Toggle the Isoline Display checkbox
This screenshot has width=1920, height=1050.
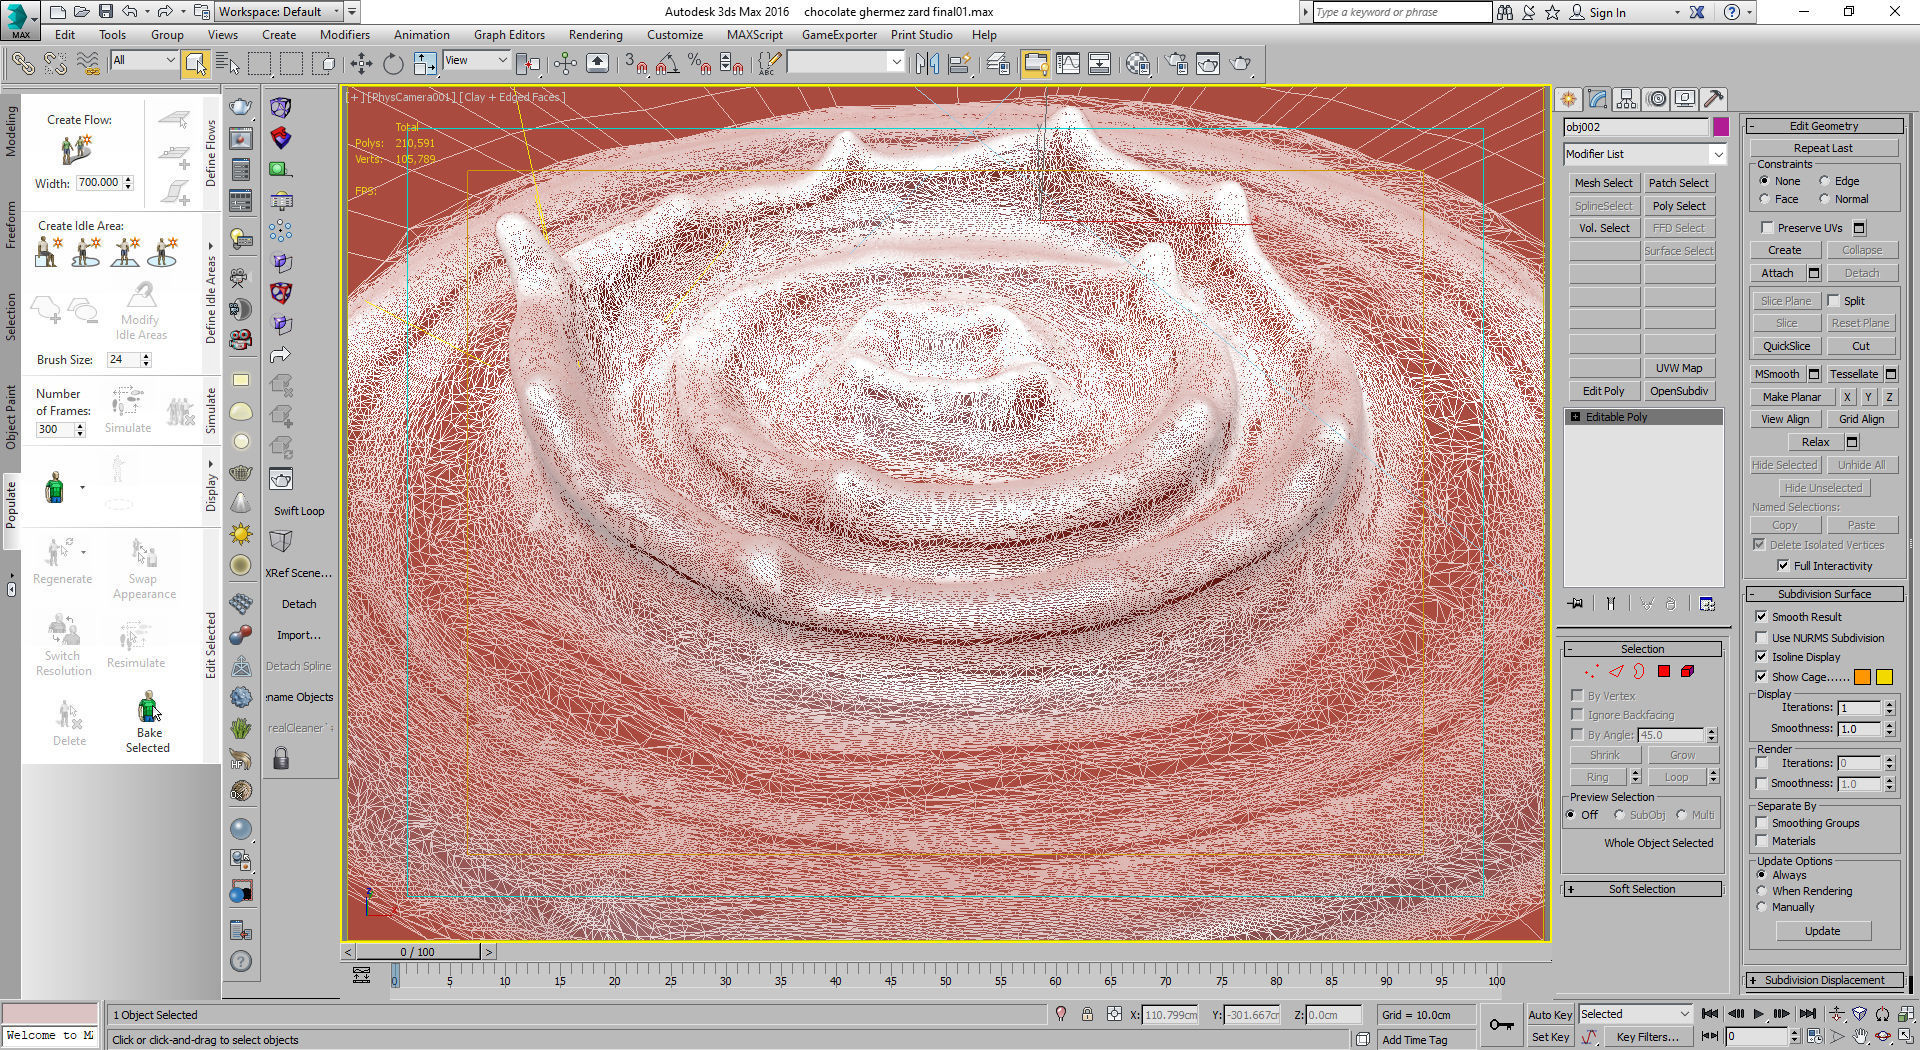1762,657
